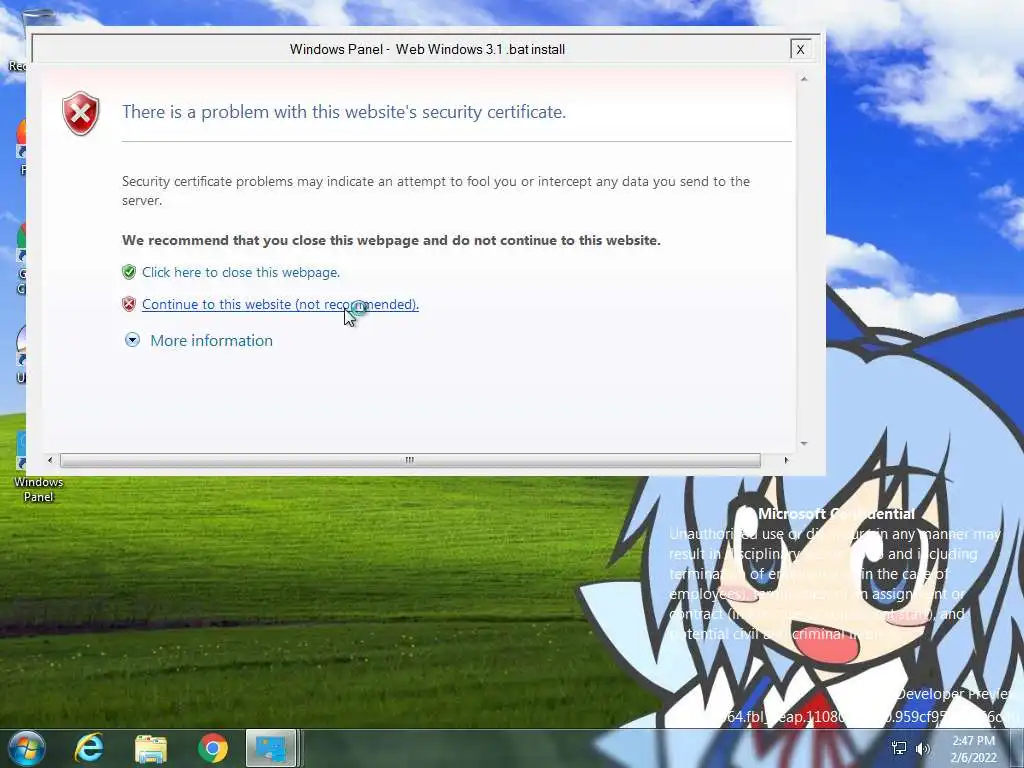Click the horizontal scrollbar thumb

coord(410,460)
